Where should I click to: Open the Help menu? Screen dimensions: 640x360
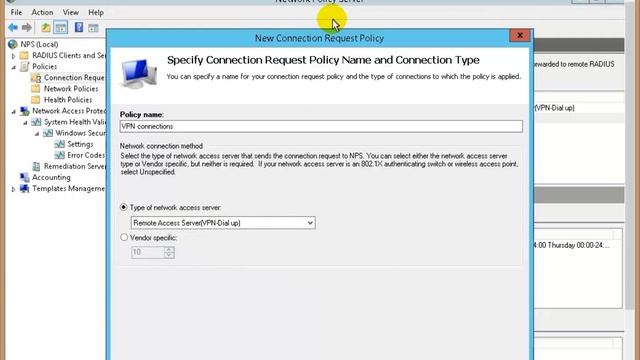[96, 12]
